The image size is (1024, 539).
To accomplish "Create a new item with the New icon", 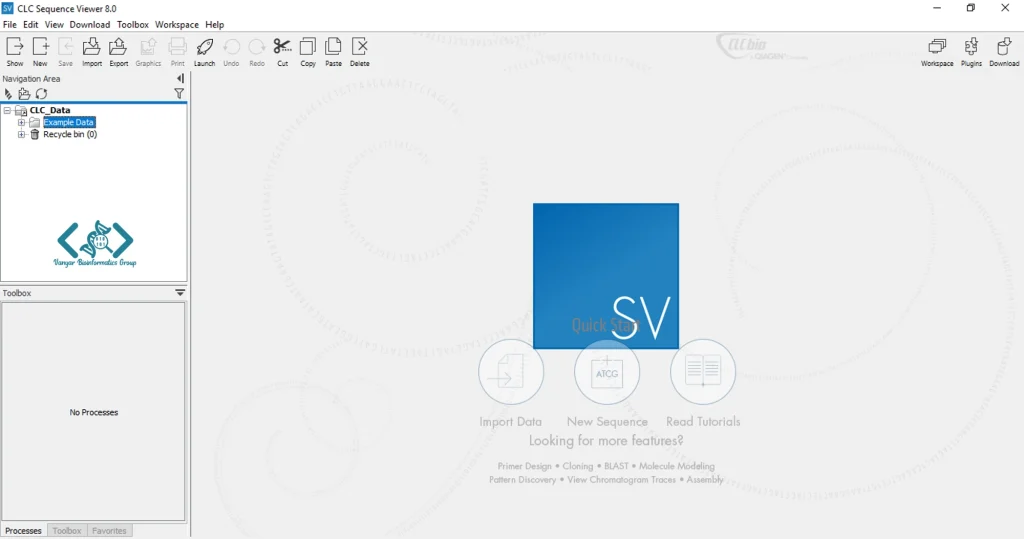I will point(40,52).
